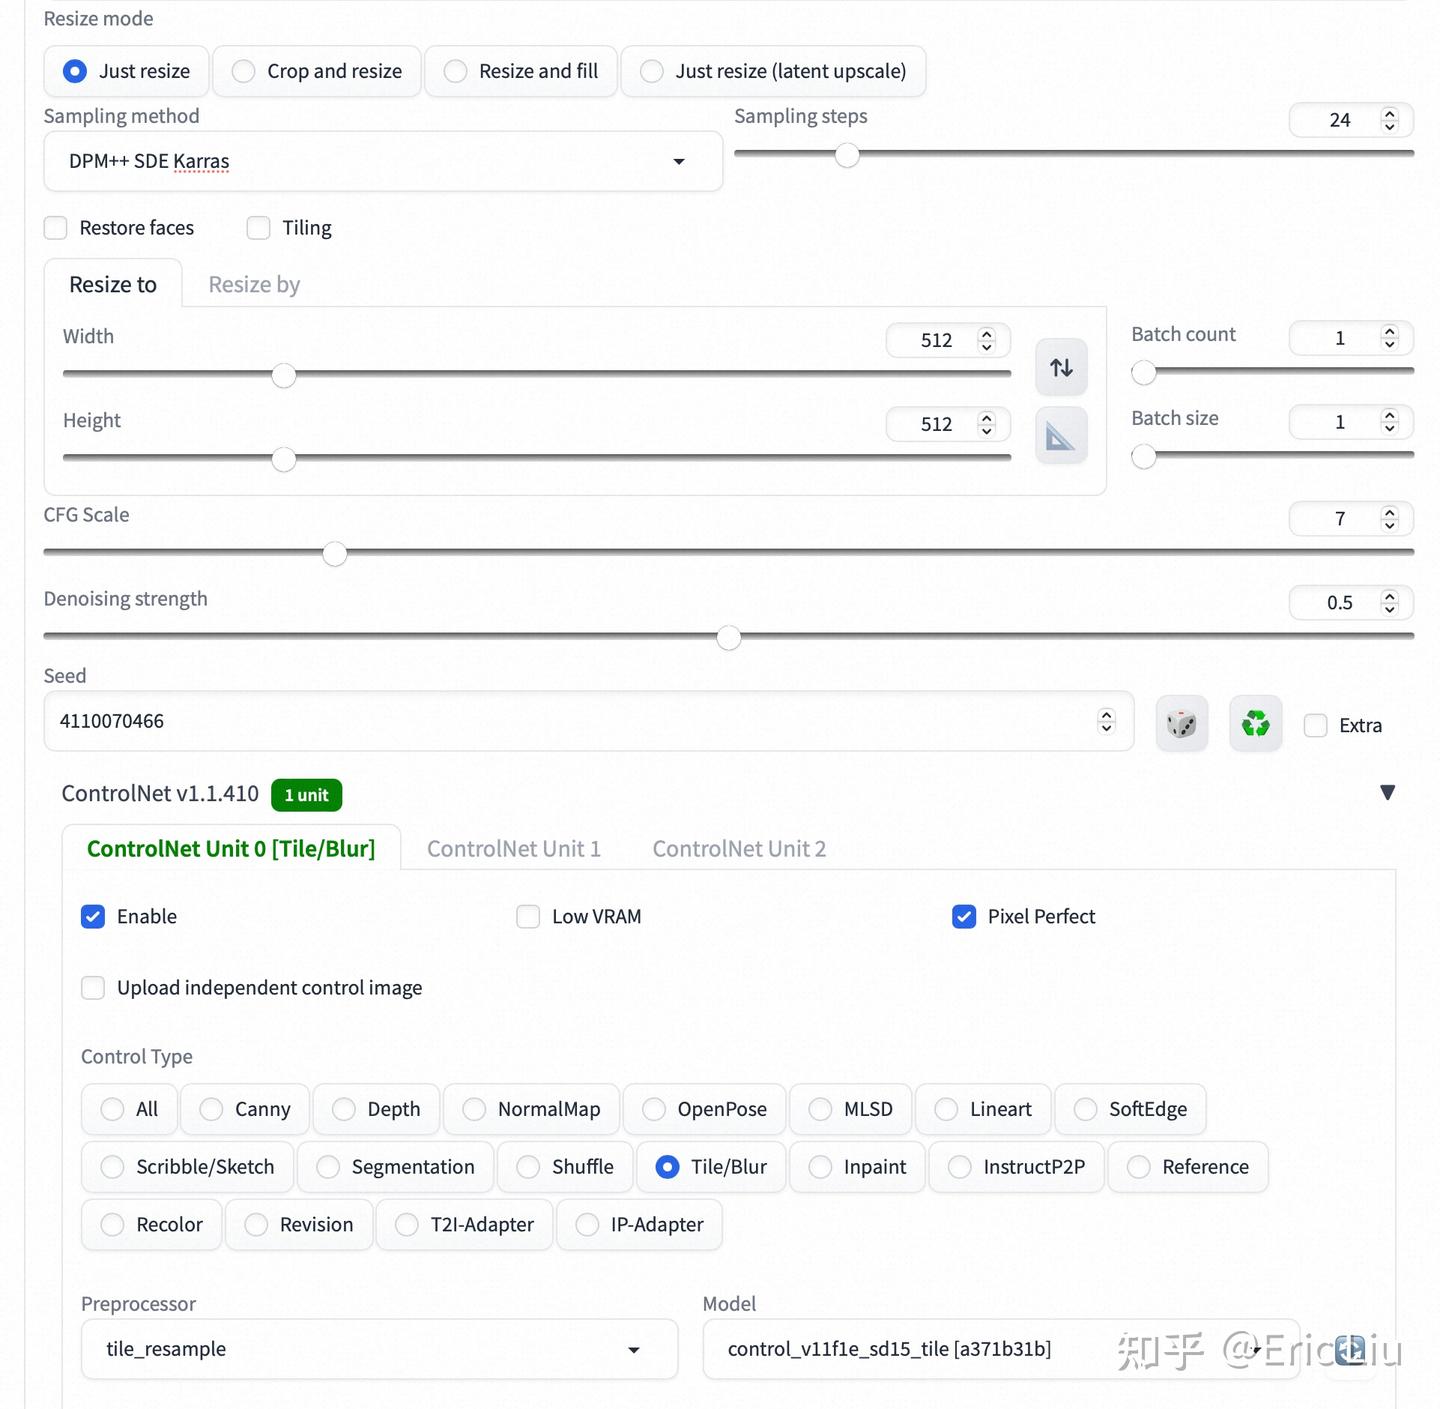Viewport: 1440px width, 1409px height.
Task: Uncheck the Pixel Perfect checkbox
Action: pos(964,917)
